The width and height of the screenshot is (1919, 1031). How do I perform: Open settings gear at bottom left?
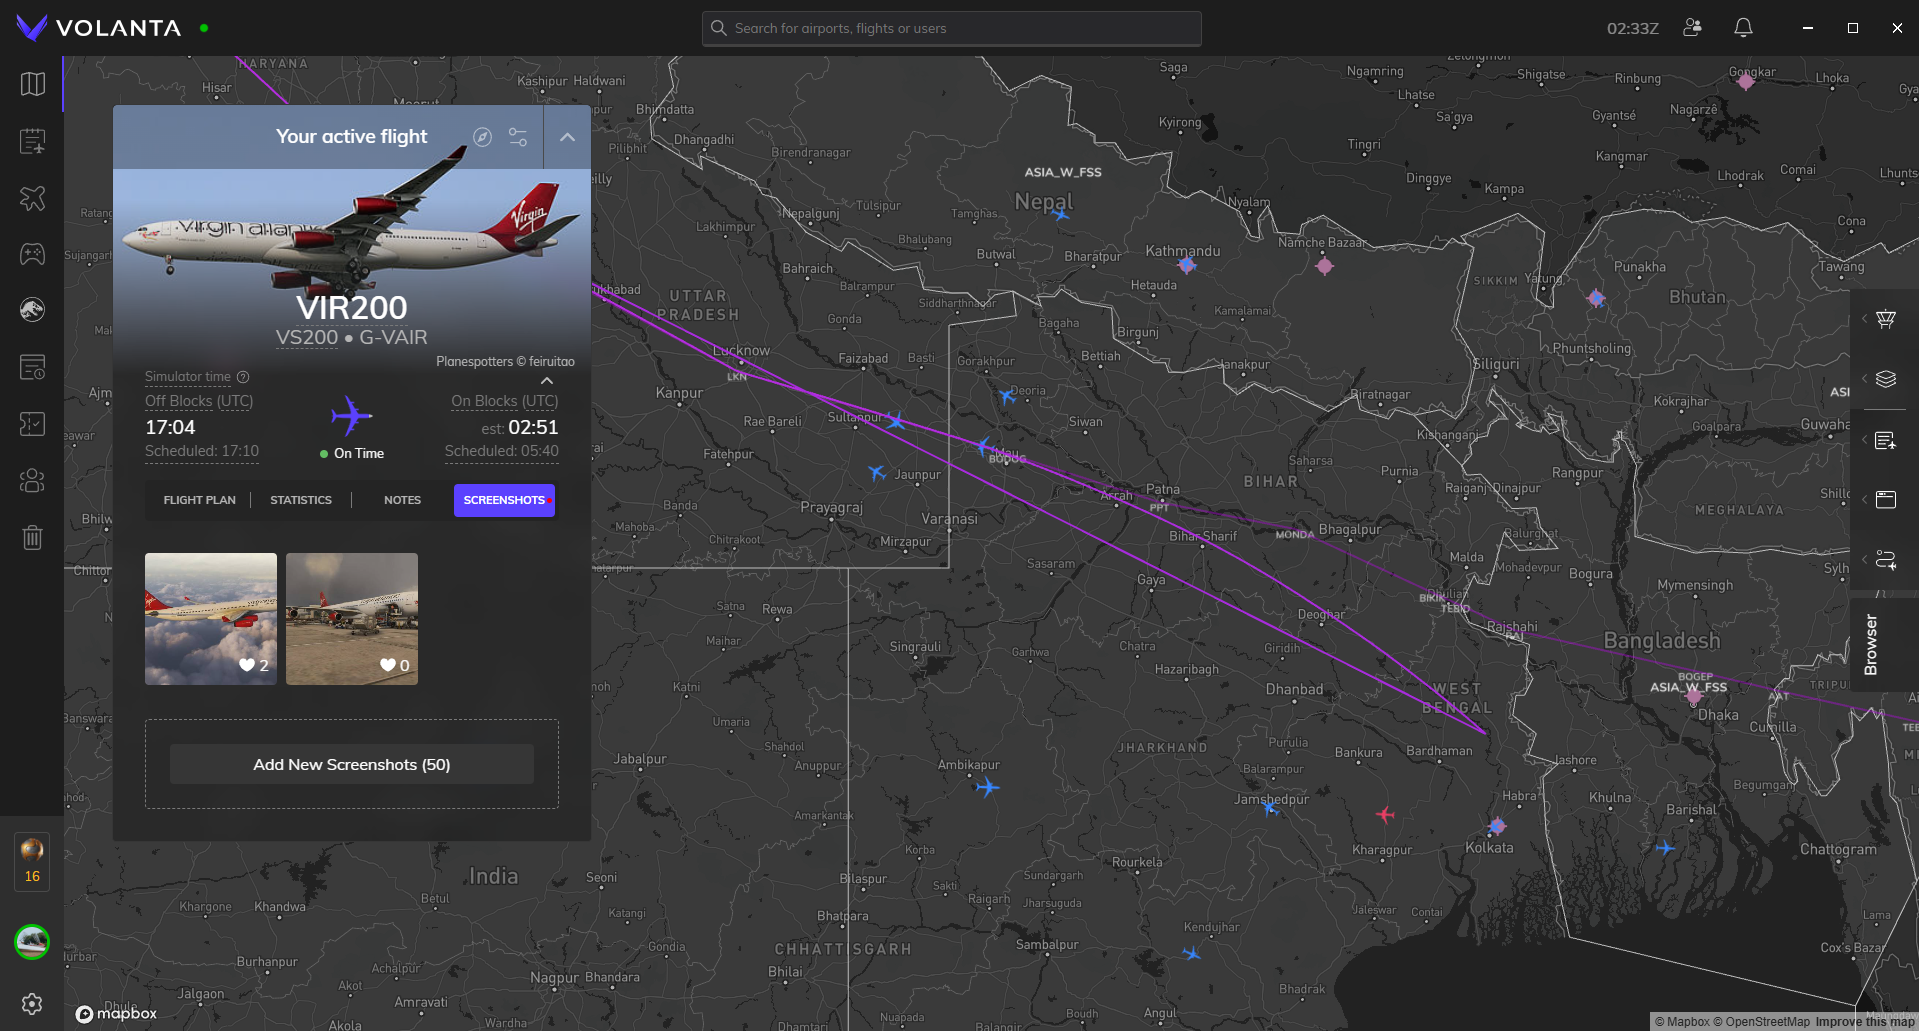pos(32,1003)
